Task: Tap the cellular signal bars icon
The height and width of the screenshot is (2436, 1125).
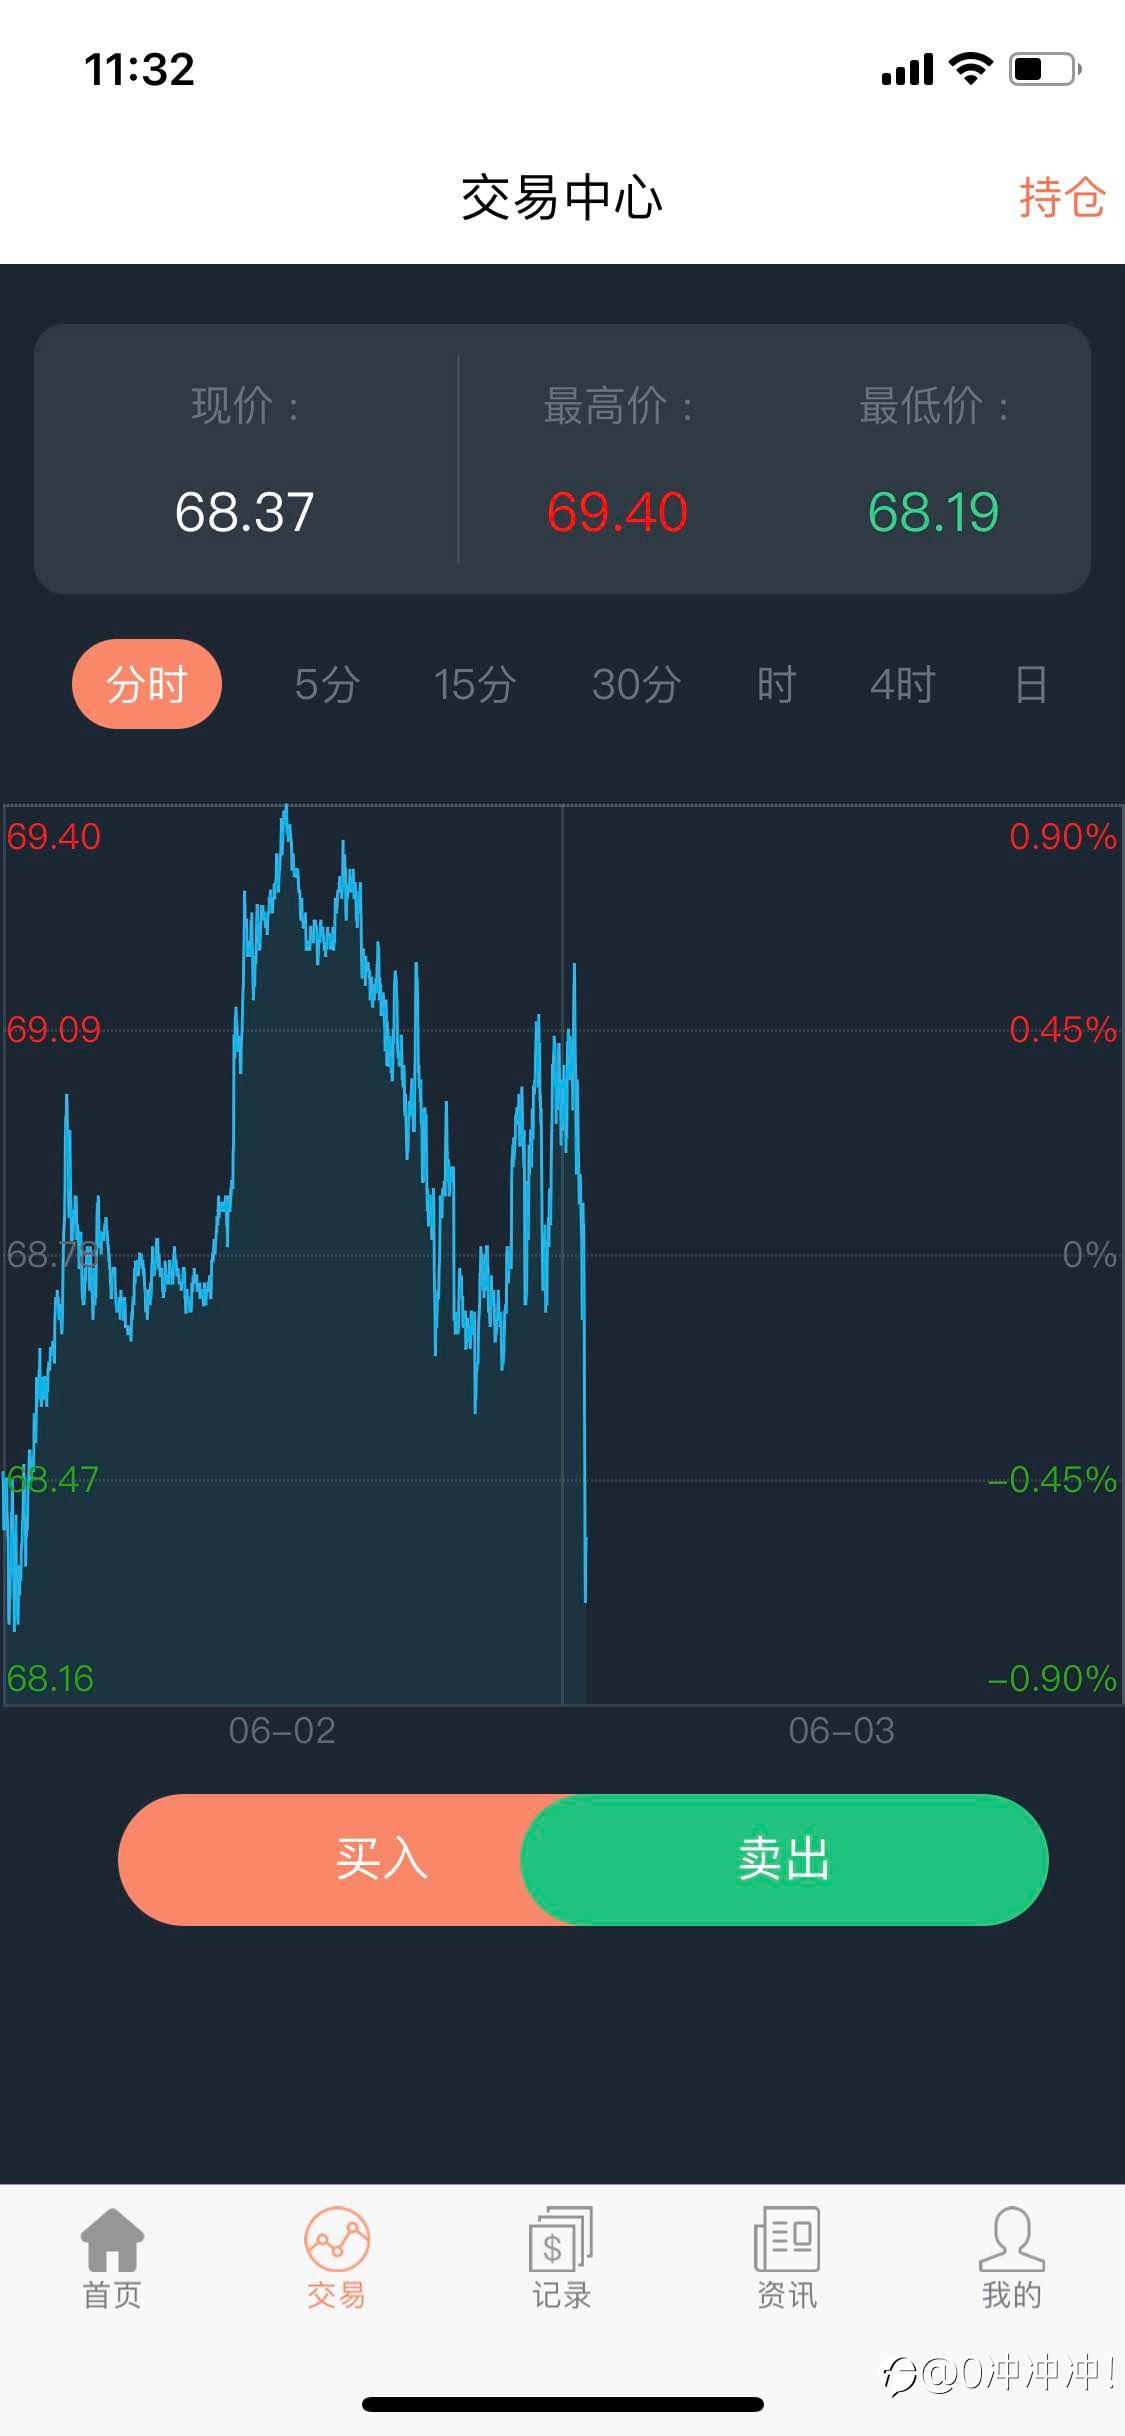Action: [x=907, y=70]
